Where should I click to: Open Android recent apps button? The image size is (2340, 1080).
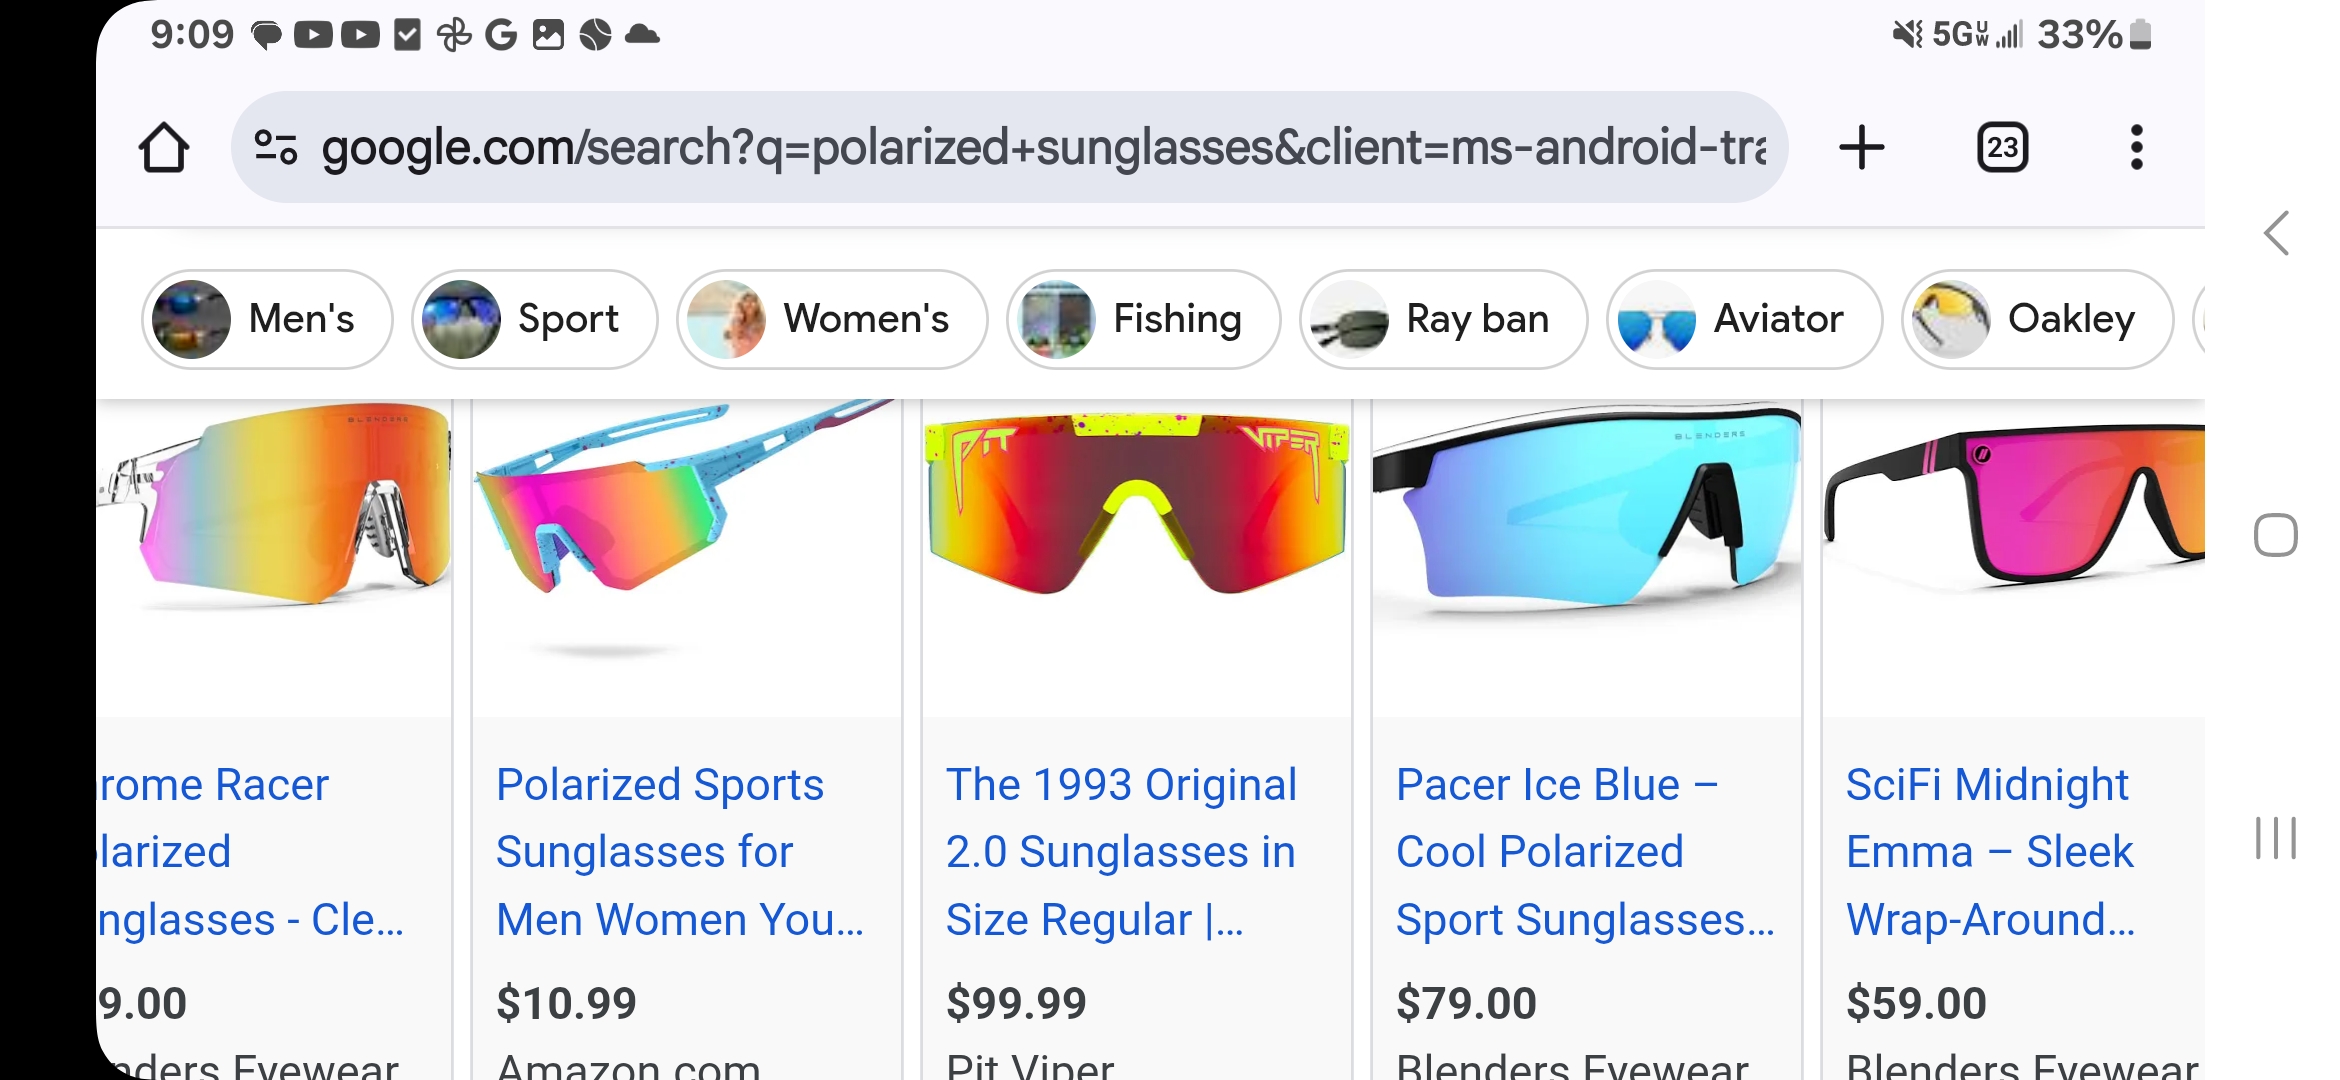[2276, 838]
